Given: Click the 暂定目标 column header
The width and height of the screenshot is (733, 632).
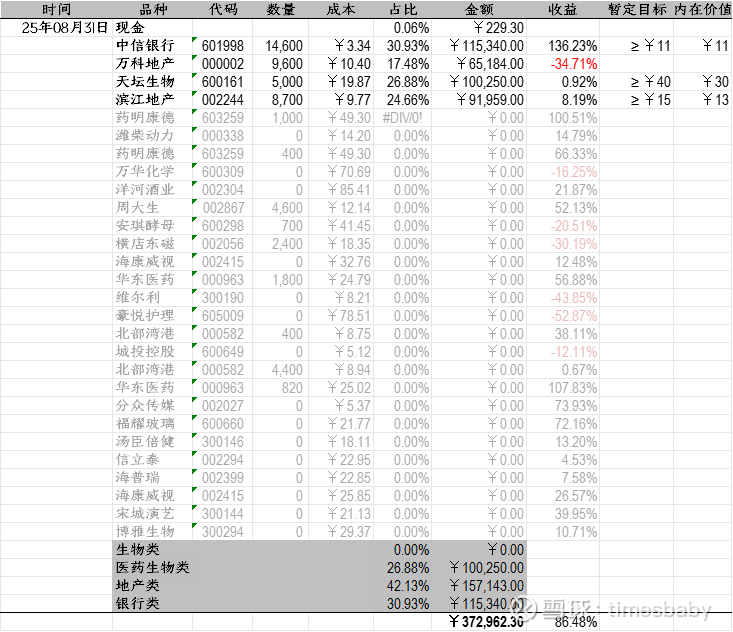Looking at the screenshot, I should point(637,9).
